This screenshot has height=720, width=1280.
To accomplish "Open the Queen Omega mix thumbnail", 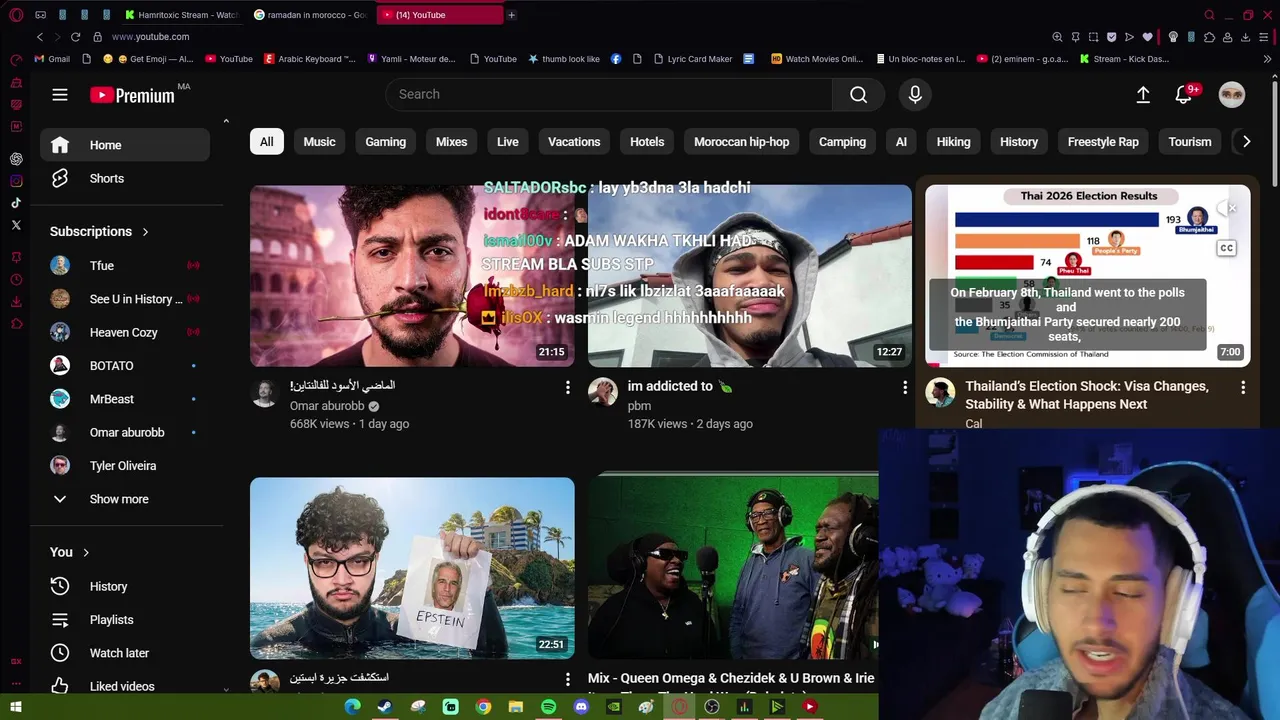I will (733, 568).
